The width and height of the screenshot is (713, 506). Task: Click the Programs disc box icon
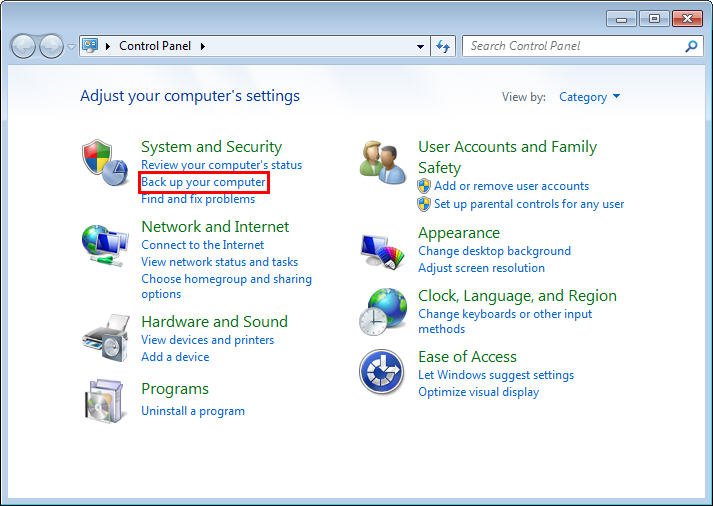point(104,401)
